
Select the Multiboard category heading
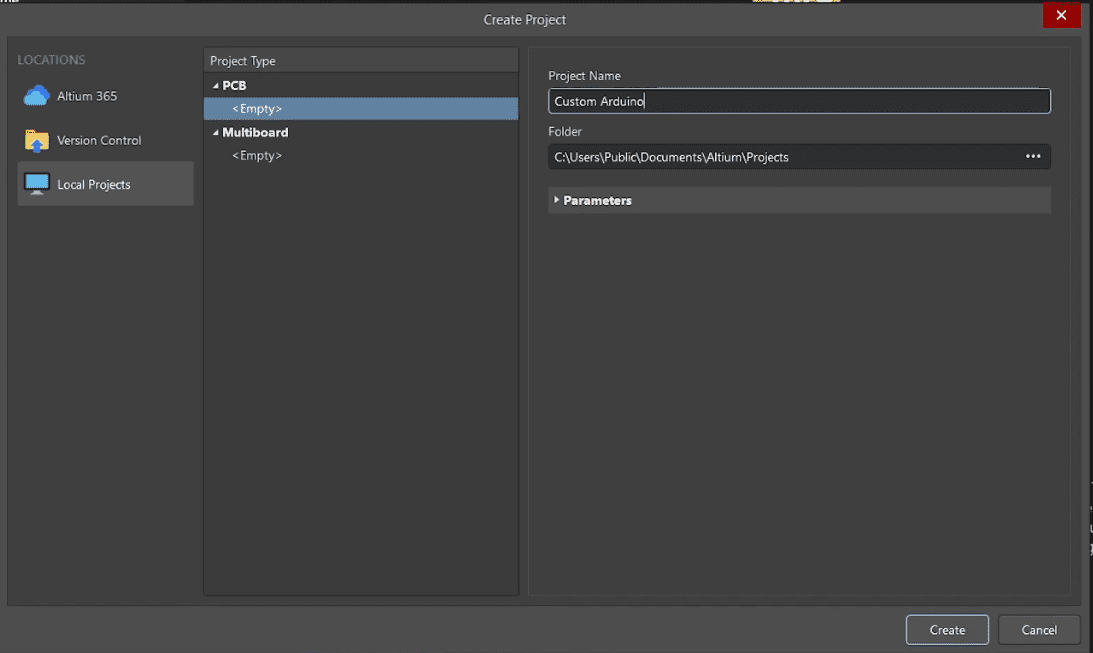pyautogui.click(x=255, y=133)
